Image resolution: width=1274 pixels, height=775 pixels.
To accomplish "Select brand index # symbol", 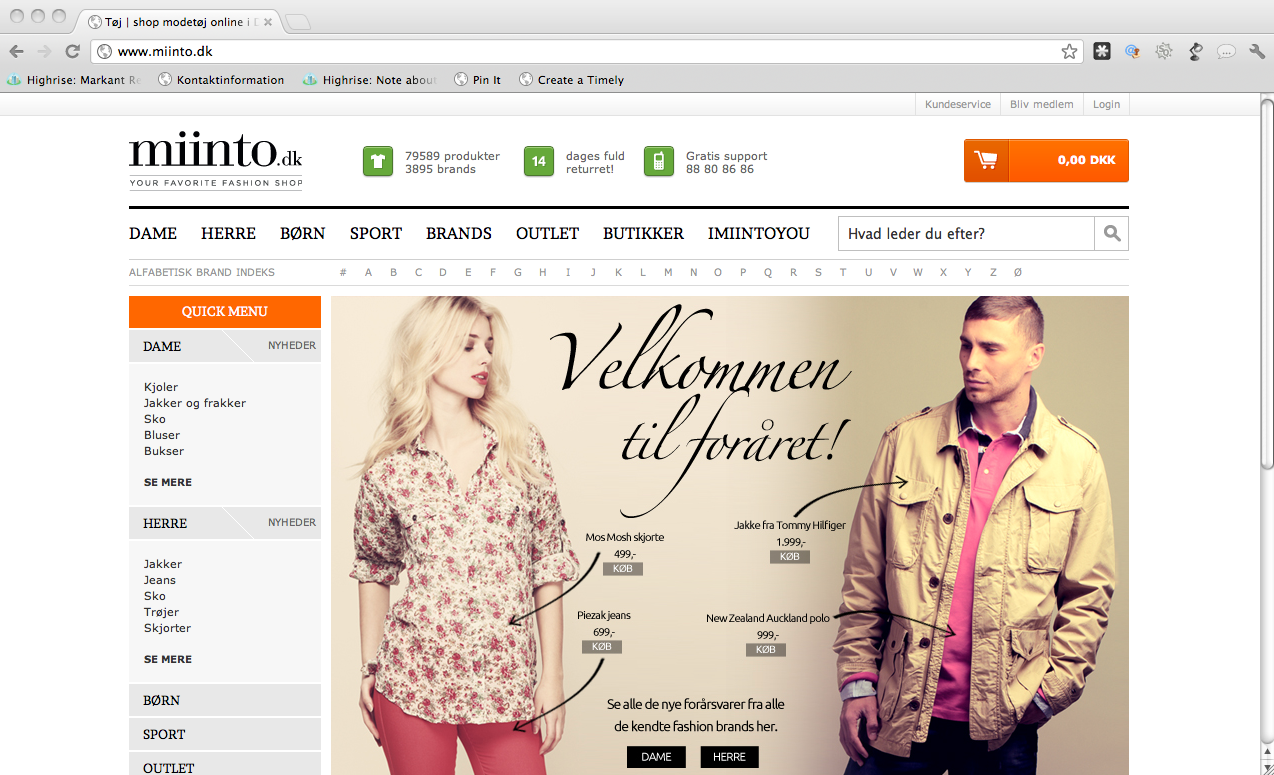I will click(x=343, y=272).
